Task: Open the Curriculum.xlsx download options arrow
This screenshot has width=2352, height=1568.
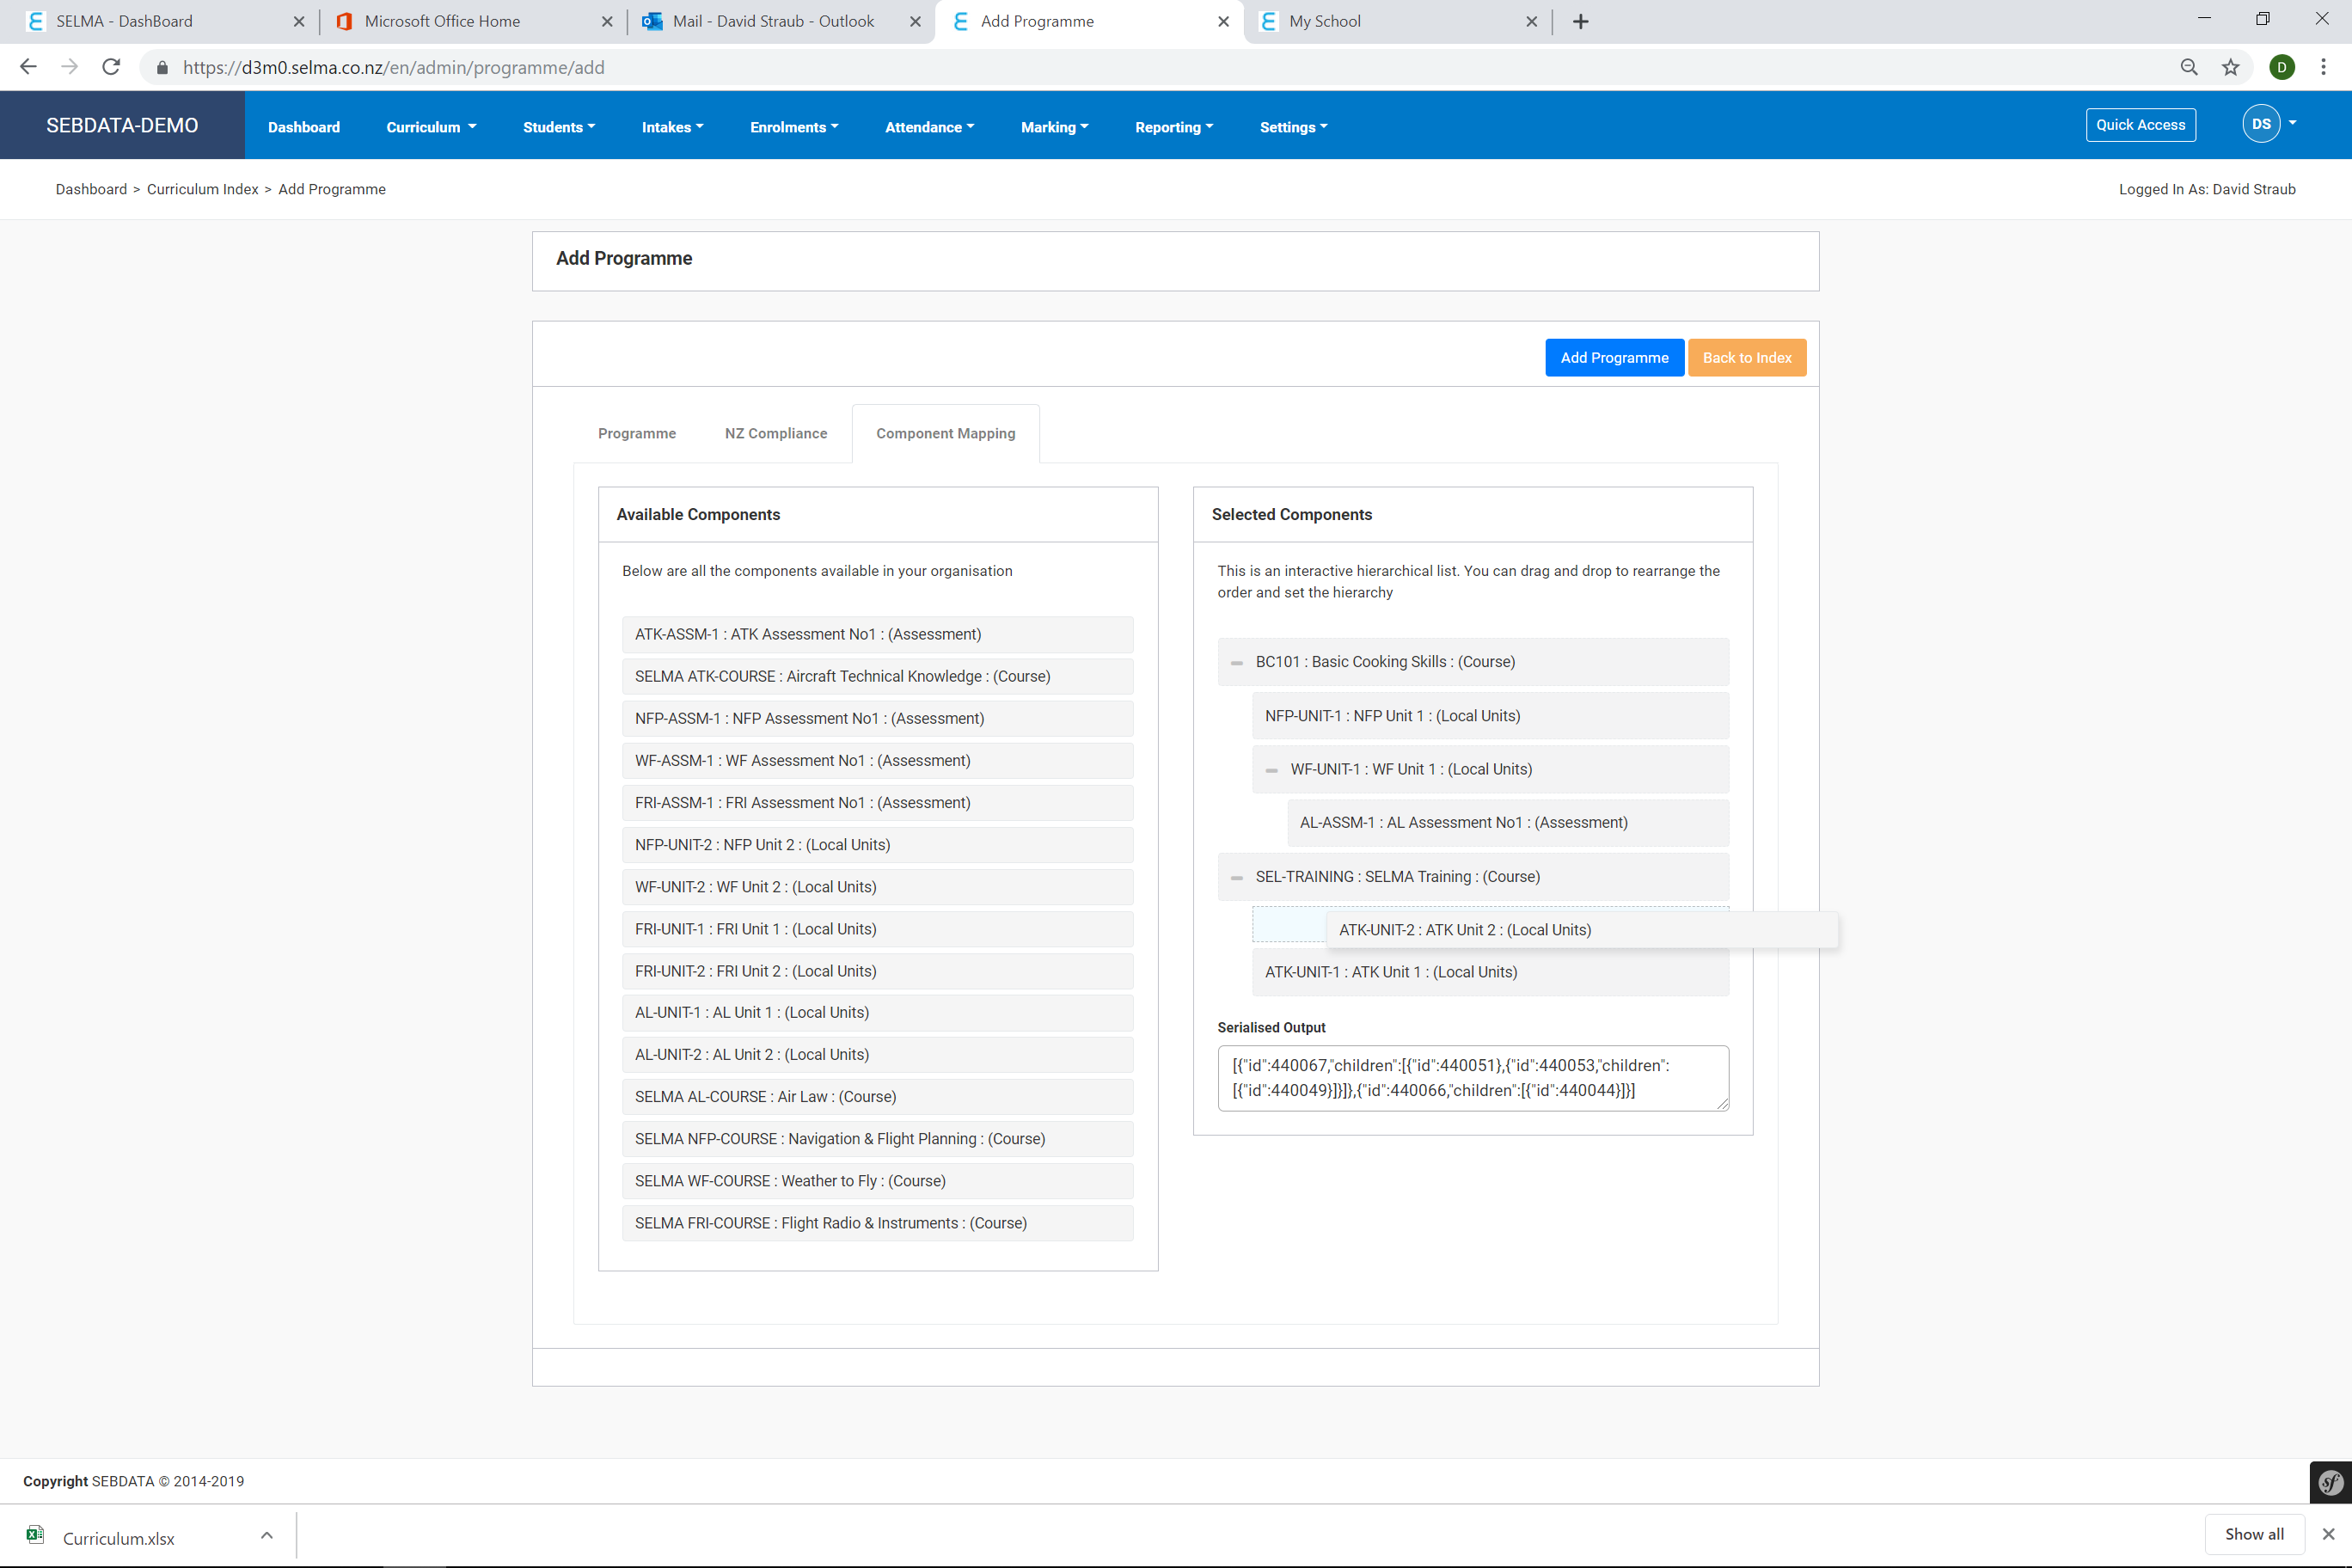Action: tap(267, 1535)
